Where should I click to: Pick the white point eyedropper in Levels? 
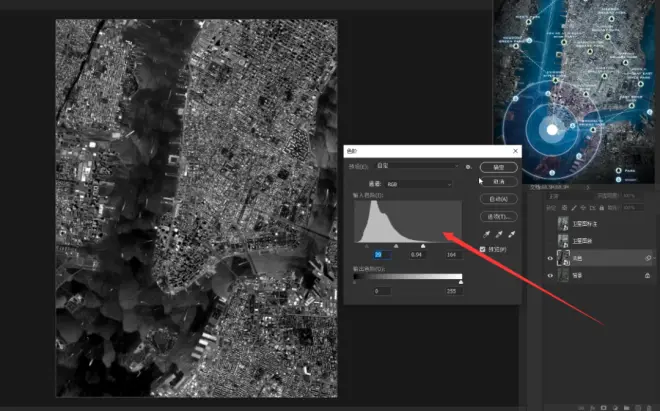(512, 234)
